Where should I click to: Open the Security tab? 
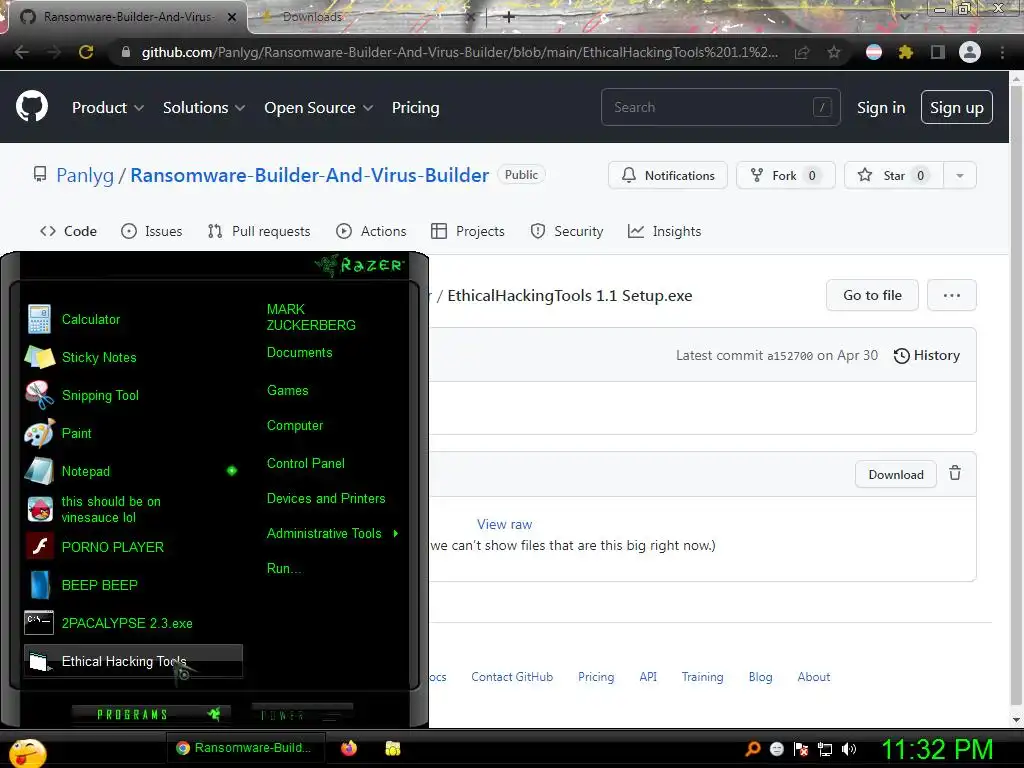[567, 231]
